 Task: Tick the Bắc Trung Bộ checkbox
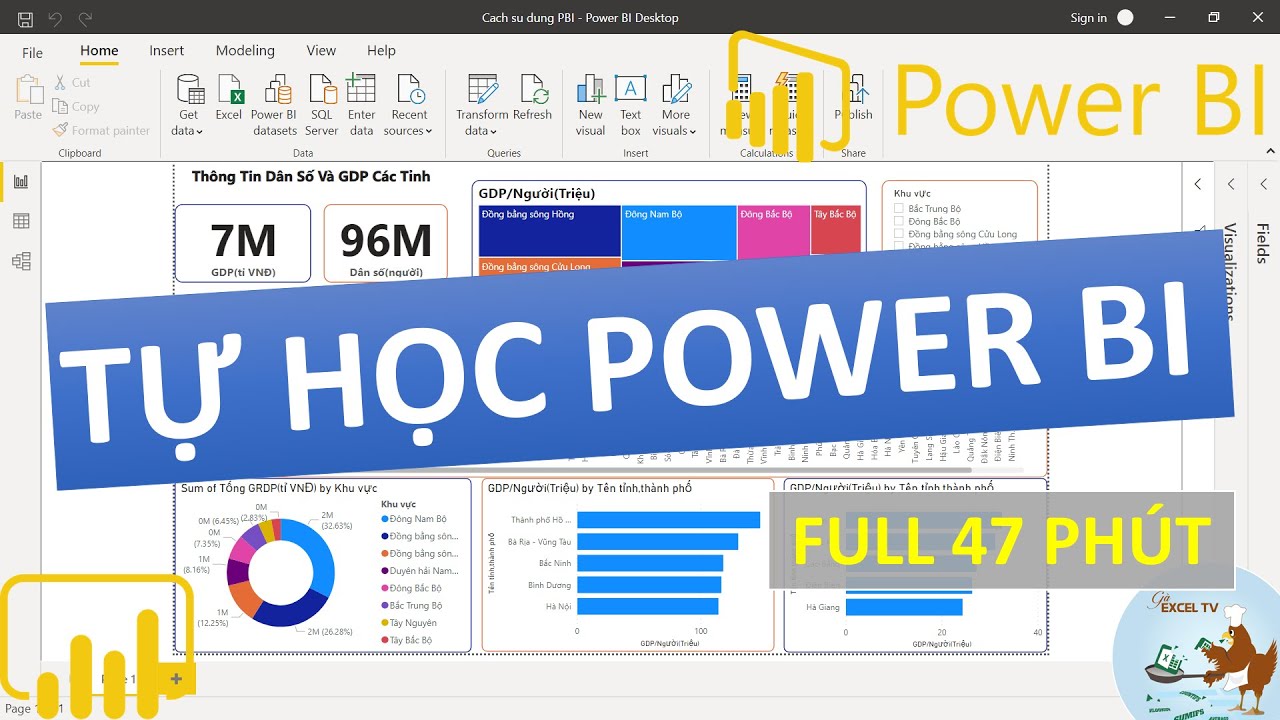click(898, 209)
